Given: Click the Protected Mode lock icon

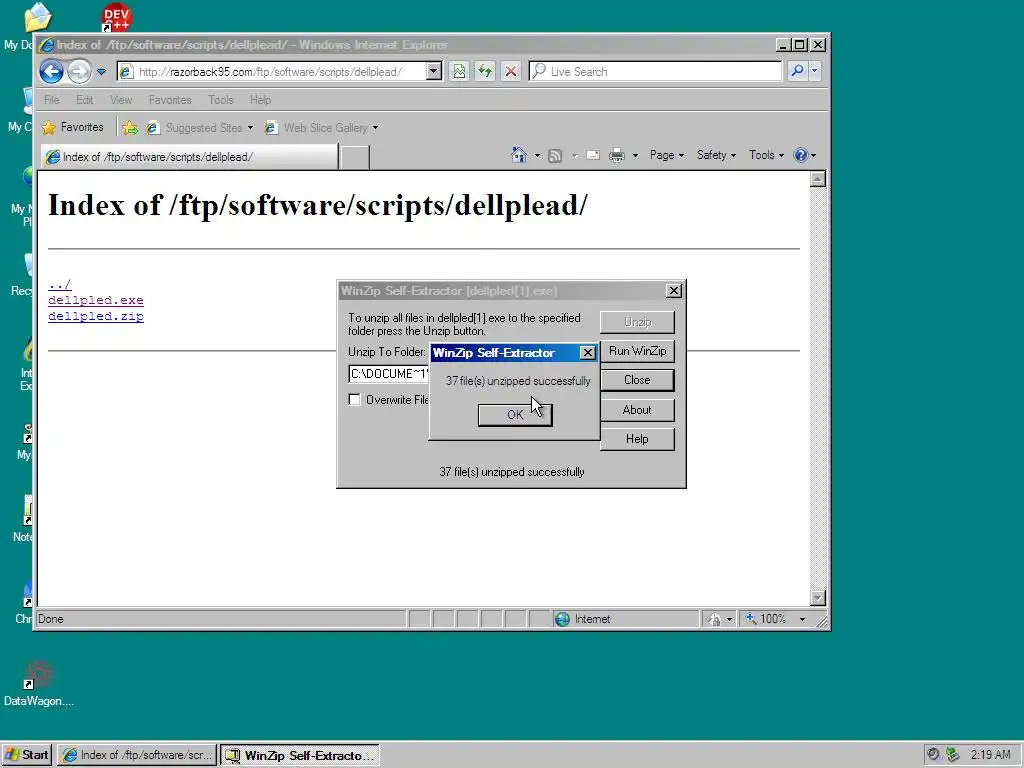Looking at the screenshot, I should tap(715, 619).
